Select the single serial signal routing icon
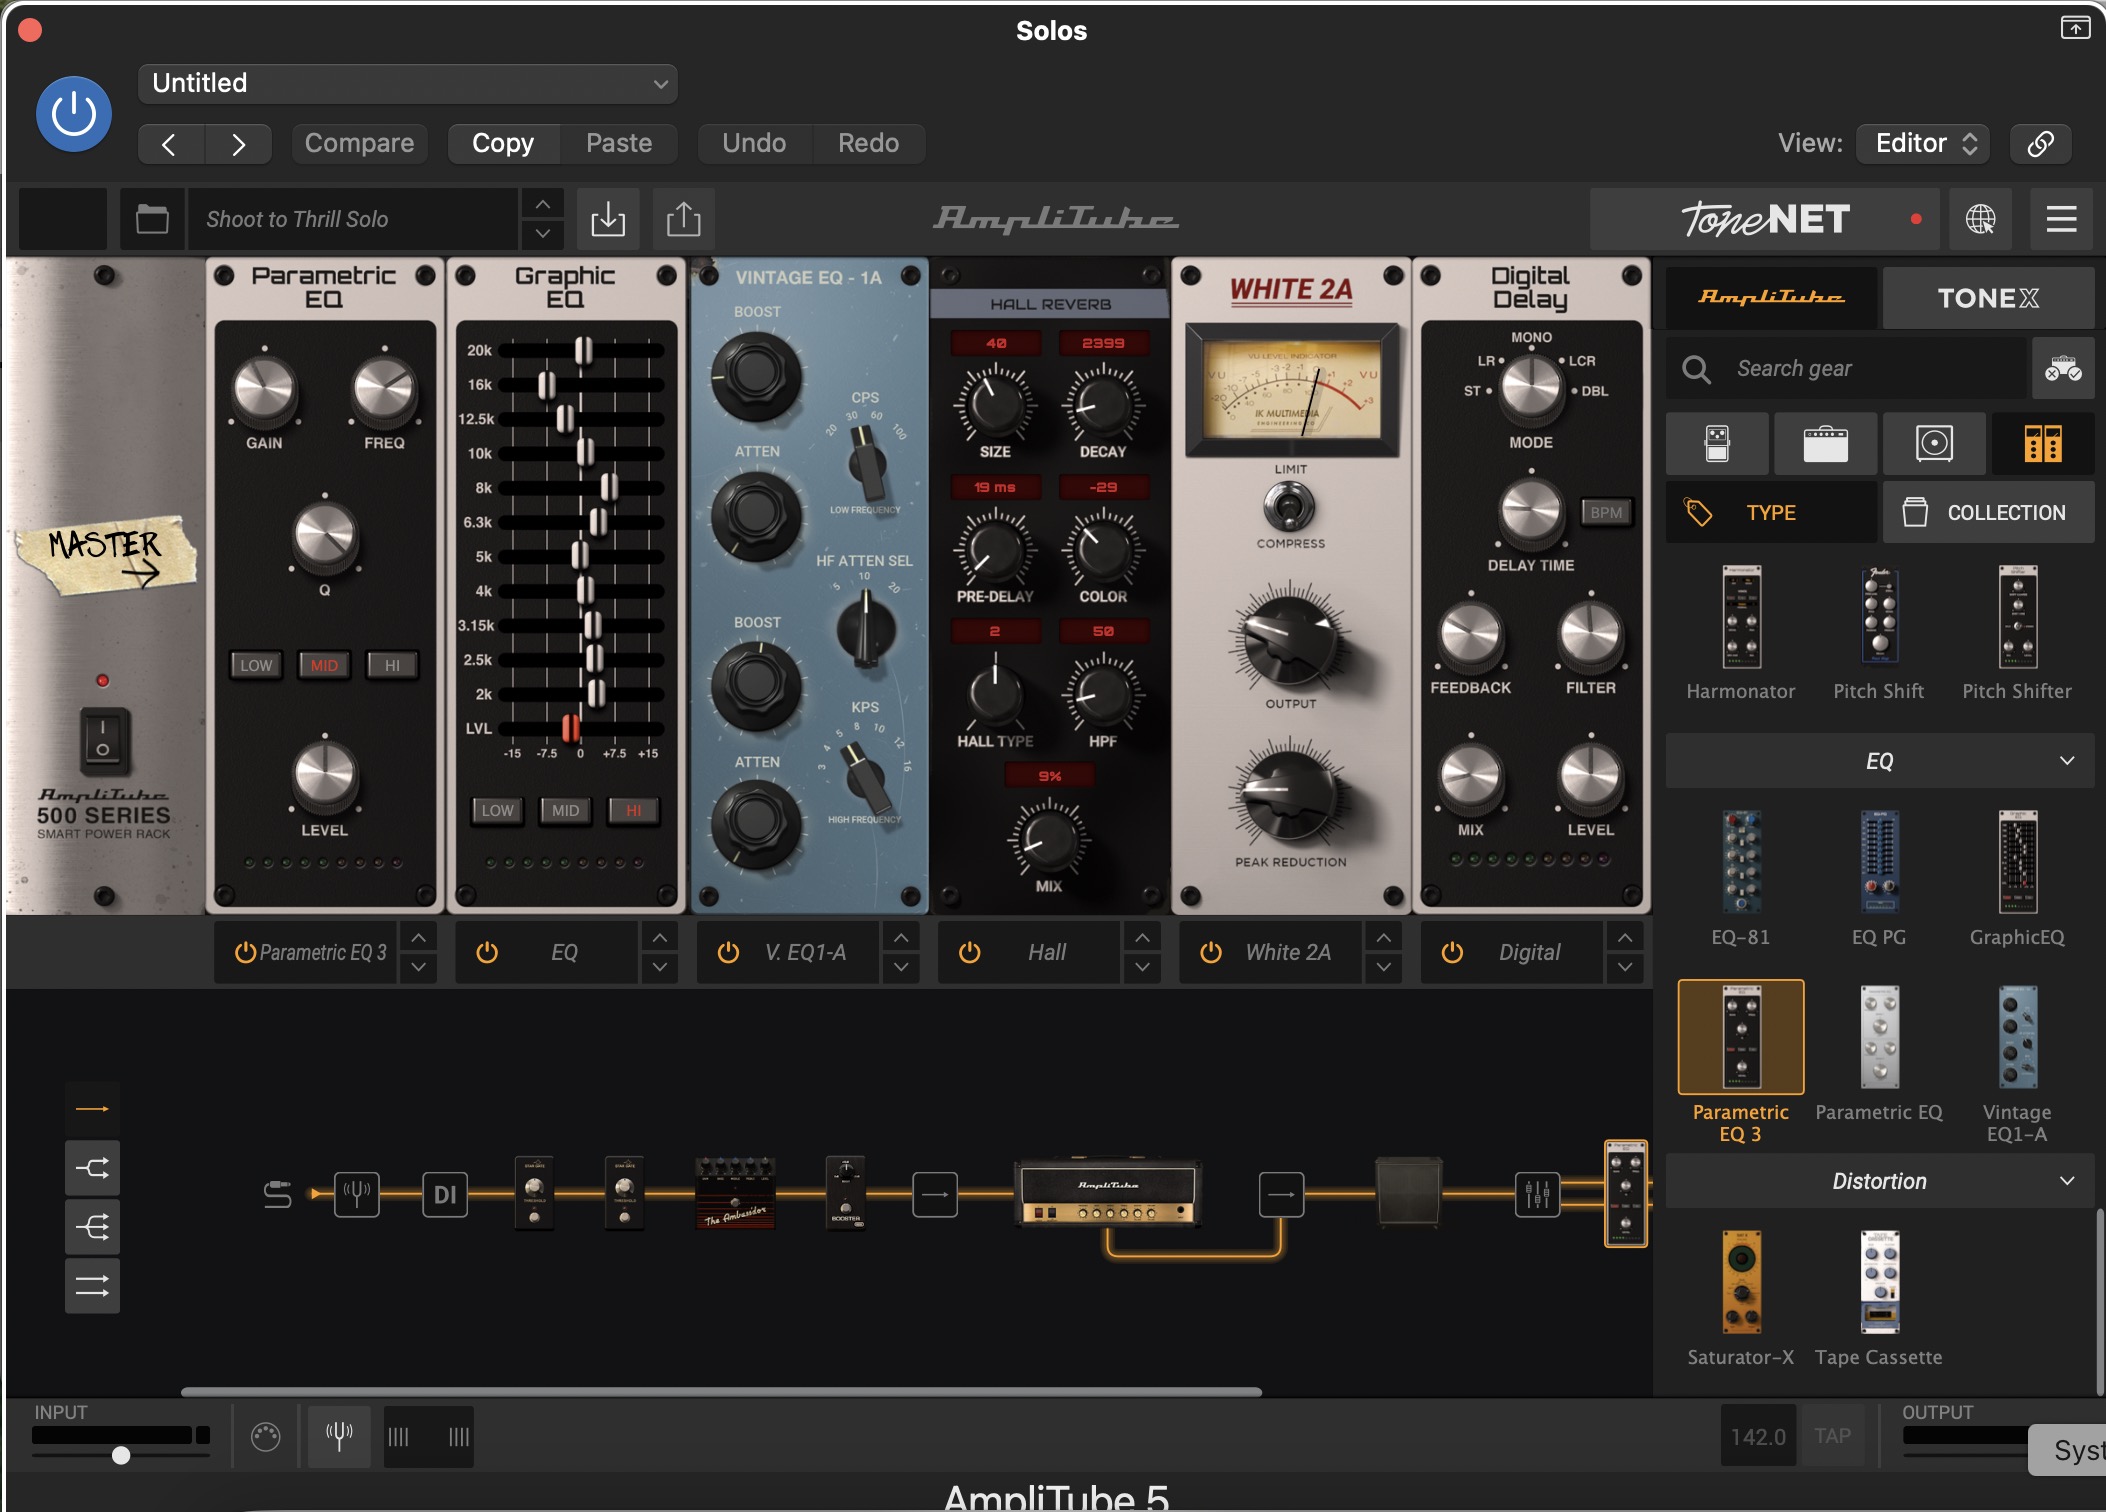Screen dimensions: 2106x1512 pyautogui.click(x=92, y=1109)
